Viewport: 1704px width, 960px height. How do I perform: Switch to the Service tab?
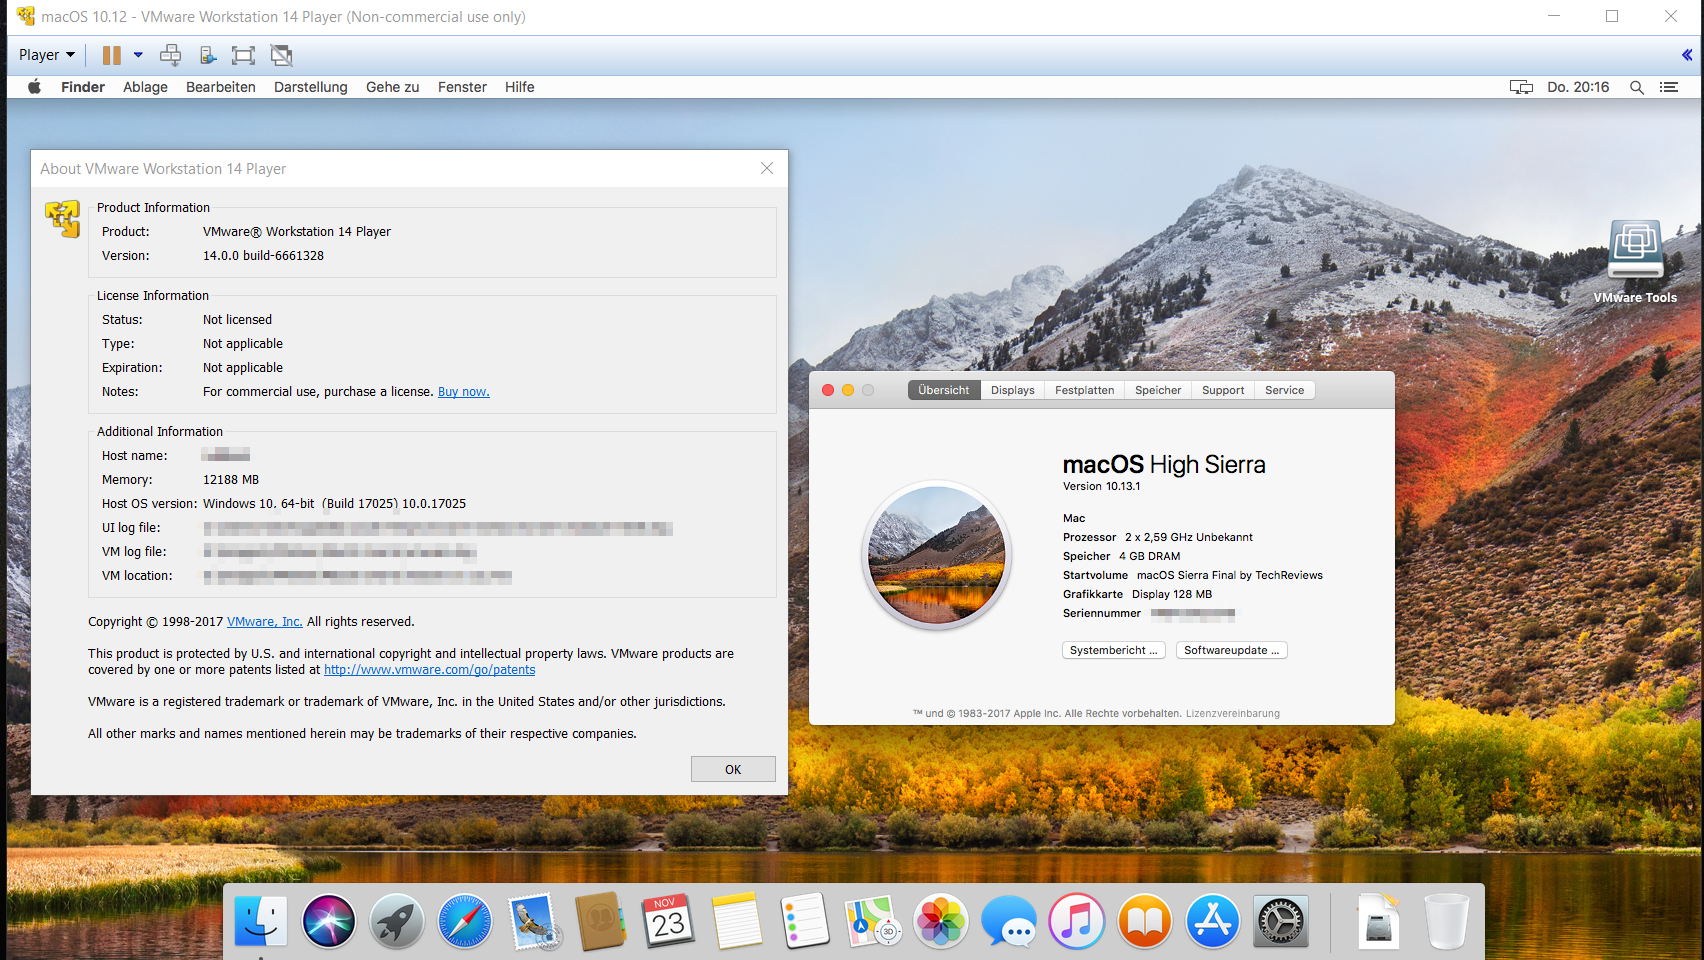point(1285,390)
